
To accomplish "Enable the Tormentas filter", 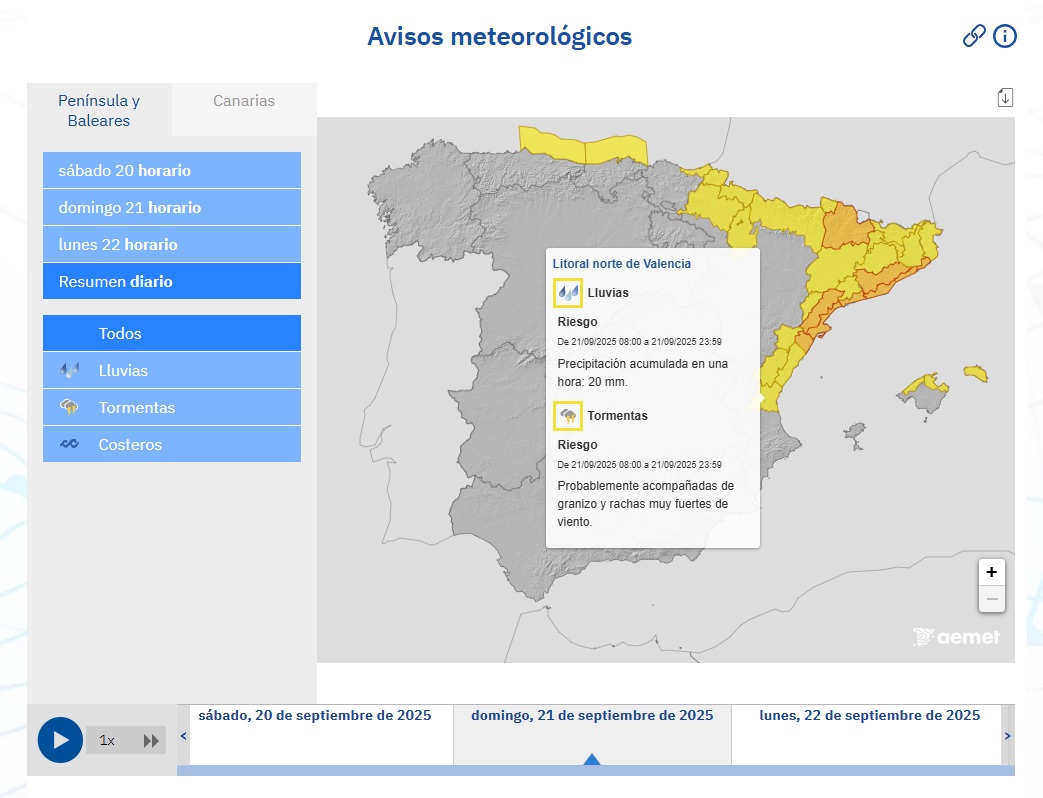I will coord(171,406).
